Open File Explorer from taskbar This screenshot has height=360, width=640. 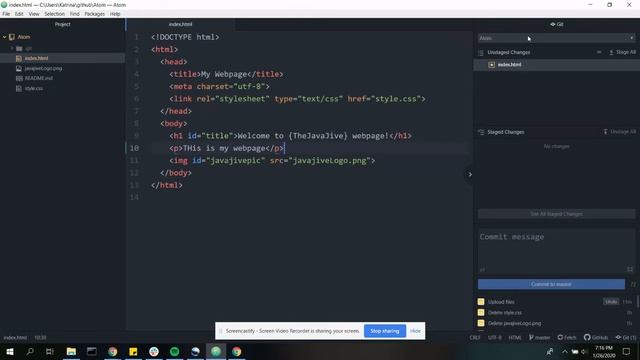(71, 351)
